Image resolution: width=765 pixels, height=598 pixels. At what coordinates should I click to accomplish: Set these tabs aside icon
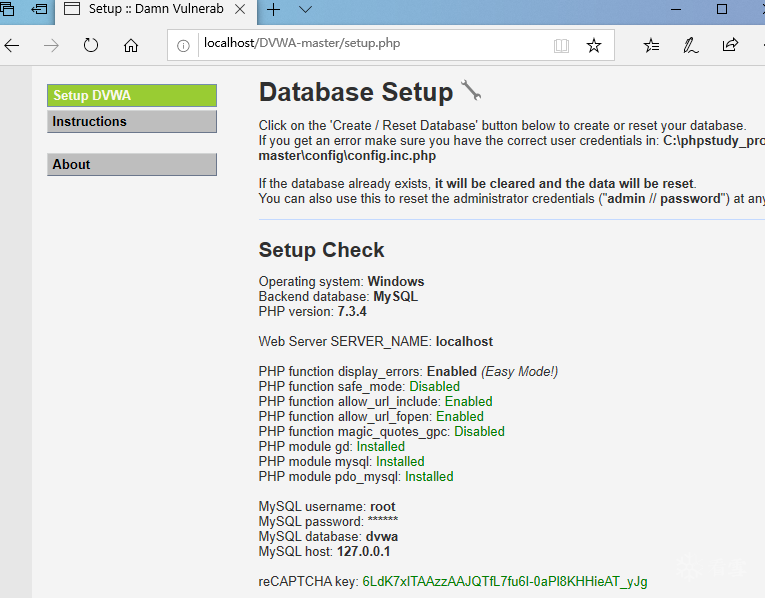39,9
